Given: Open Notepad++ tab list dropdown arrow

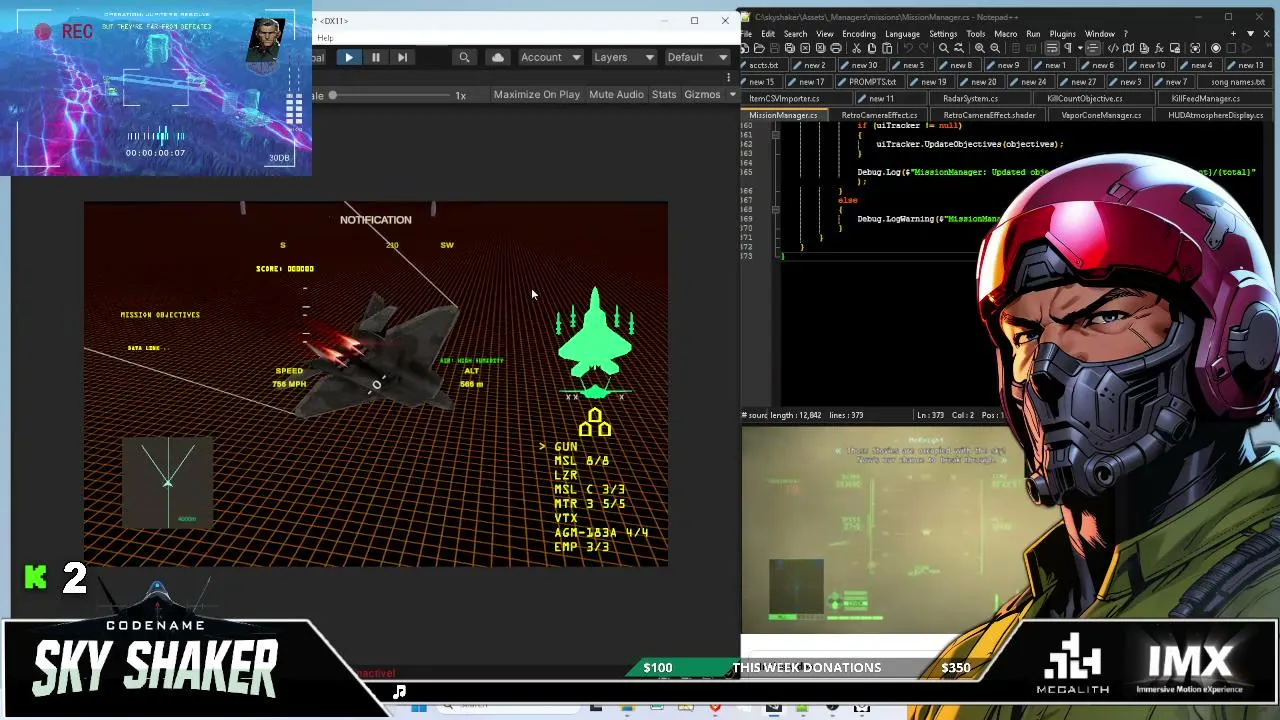Looking at the screenshot, I should click(x=1250, y=34).
